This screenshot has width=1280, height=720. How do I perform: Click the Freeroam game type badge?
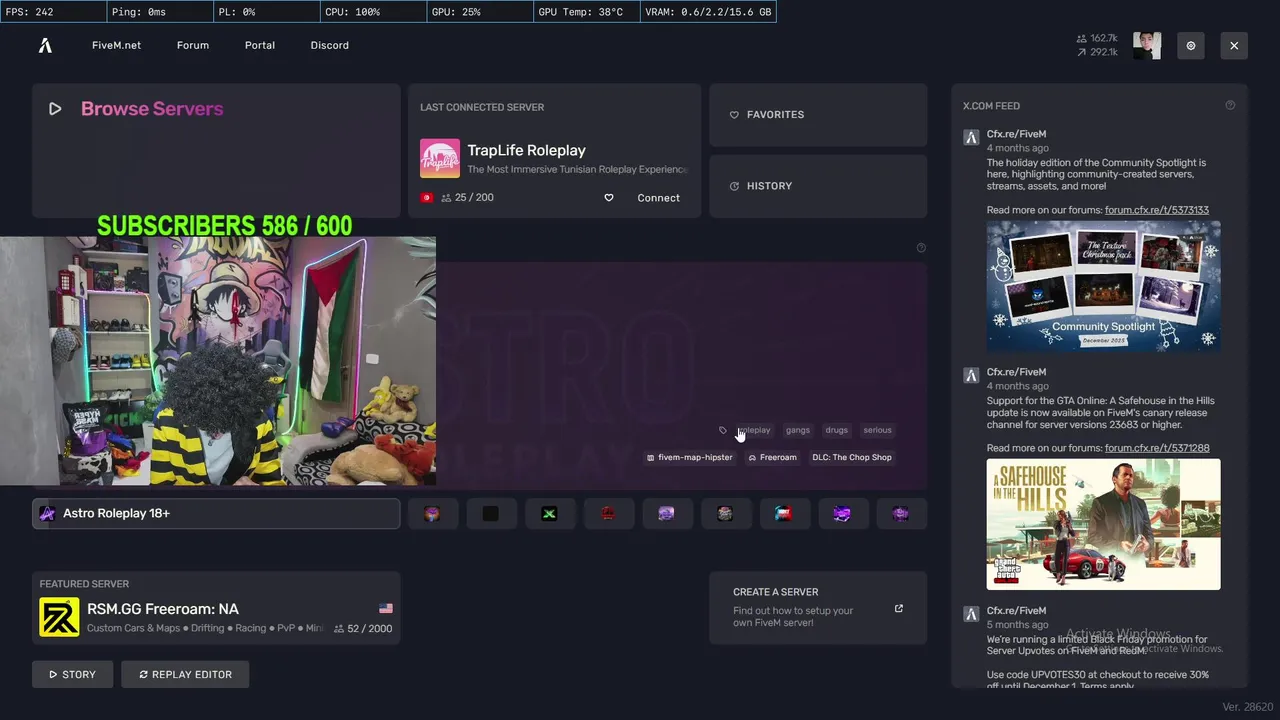tap(772, 457)
